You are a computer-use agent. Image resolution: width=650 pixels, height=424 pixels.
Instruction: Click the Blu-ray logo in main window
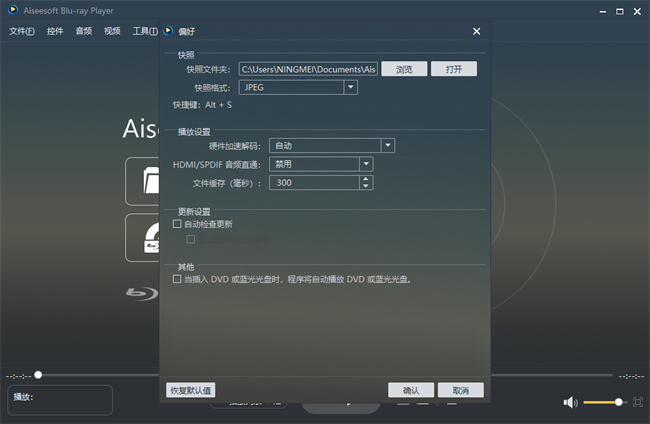click(142, 293)
